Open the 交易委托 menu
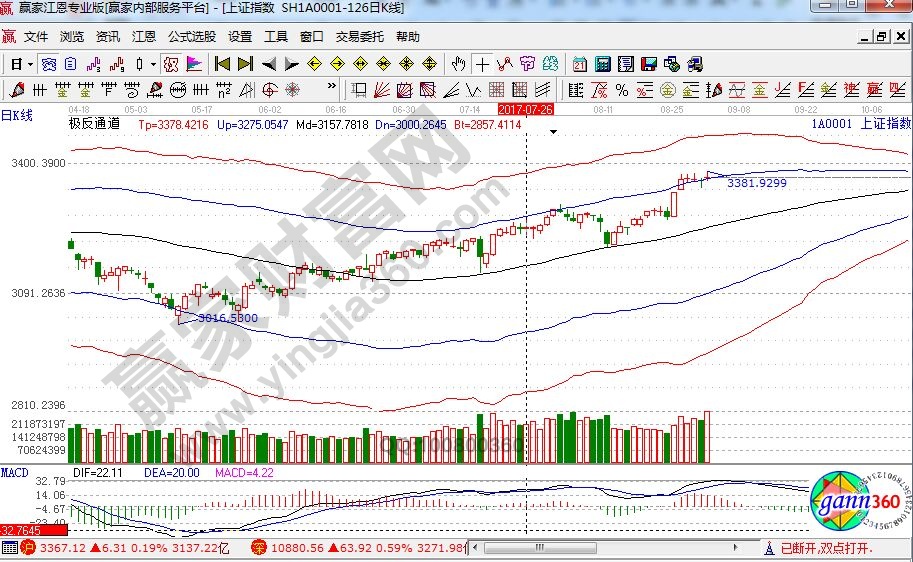The height and width of the screenshot is (562, 913). click(x=359, y=37)
